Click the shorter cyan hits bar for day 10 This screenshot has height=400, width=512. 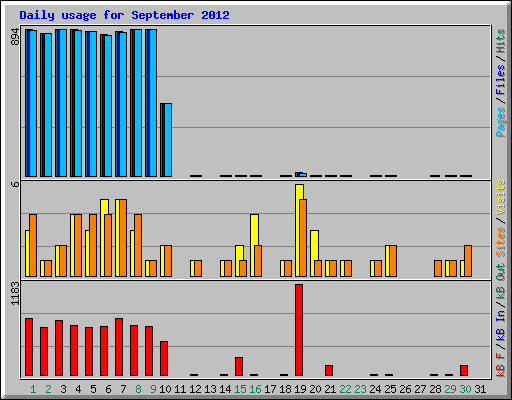168,140
